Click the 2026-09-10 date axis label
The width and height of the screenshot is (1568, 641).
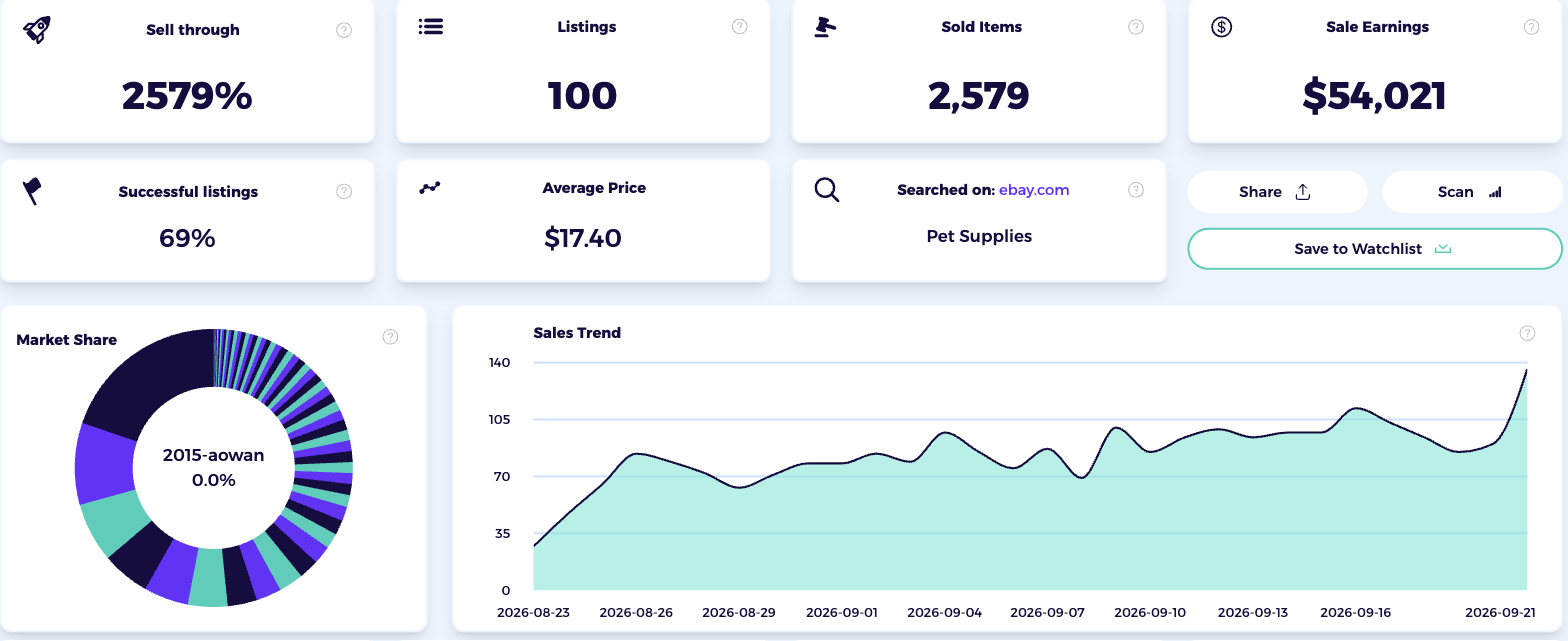point(1150,612)
